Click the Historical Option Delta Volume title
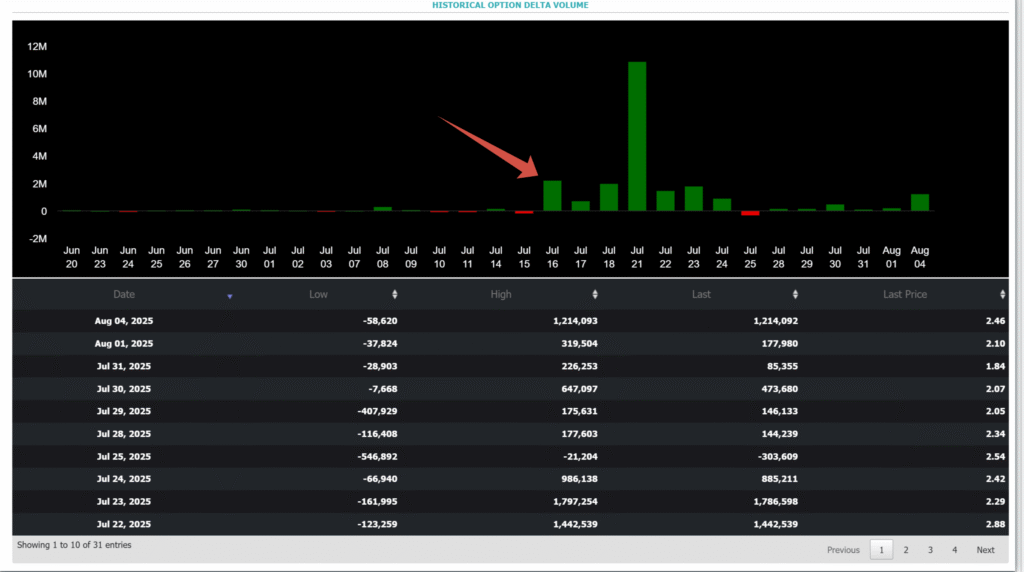This screenshot has width=1024, height=572. click(510, 5)
